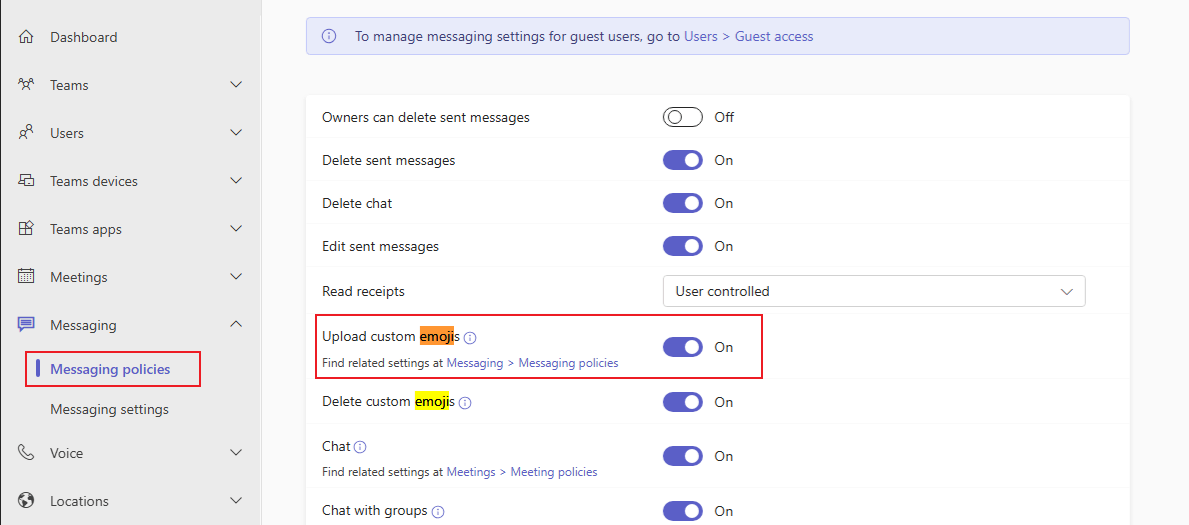
Task: Click the Messaging chat bubble icon
Action: 26,325
